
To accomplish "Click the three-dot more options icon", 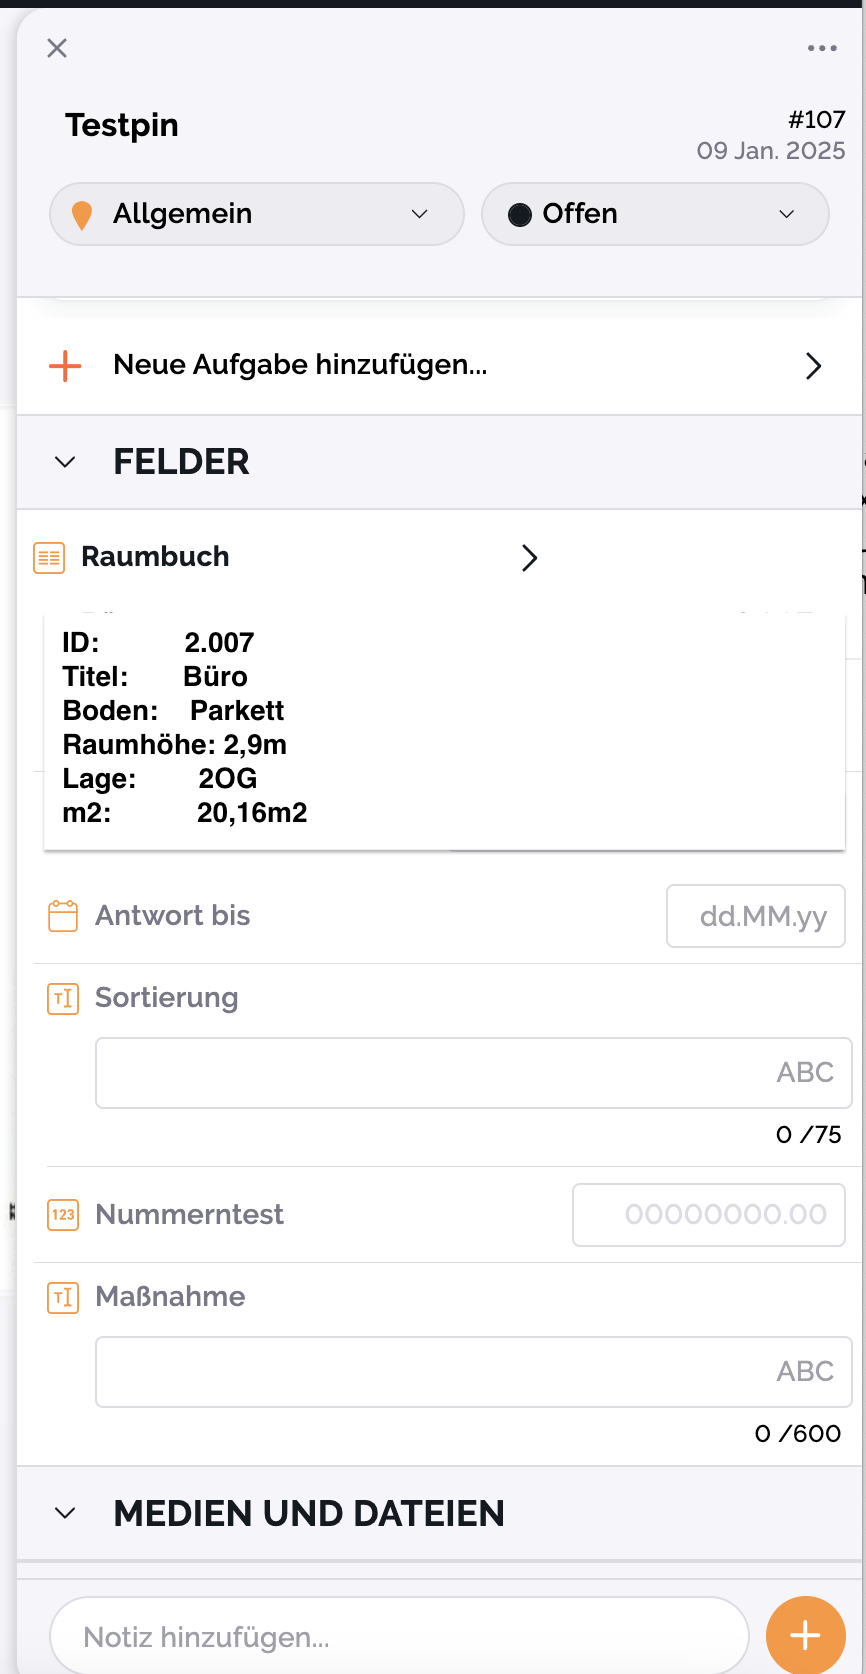I will tap(822, 48).
